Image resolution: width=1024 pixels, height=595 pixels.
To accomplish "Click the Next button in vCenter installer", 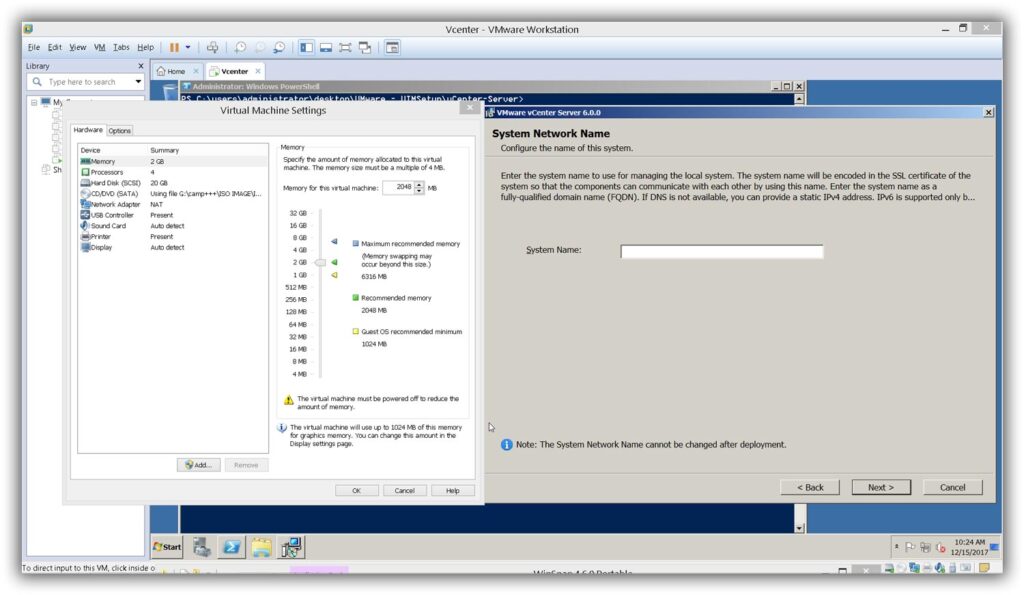I will click(881, 487).
